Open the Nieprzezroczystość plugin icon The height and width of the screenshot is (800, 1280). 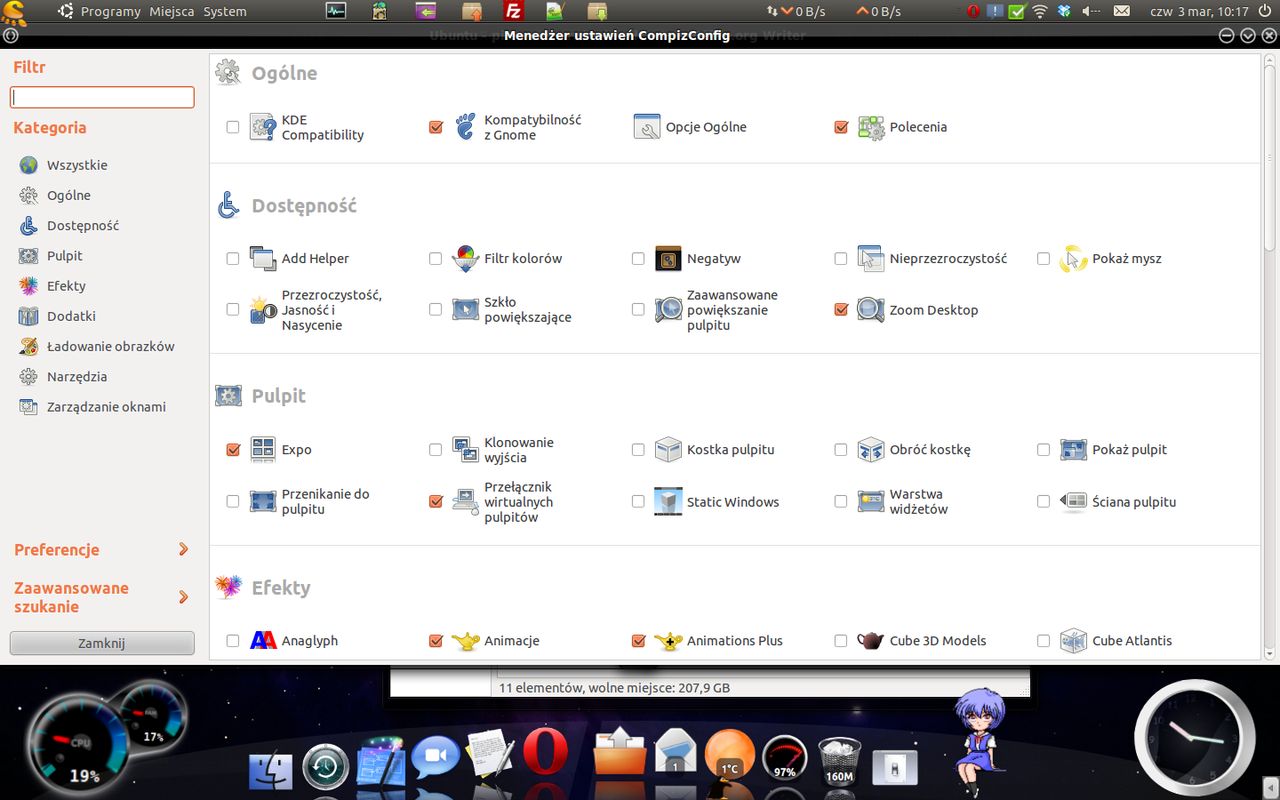871,258
